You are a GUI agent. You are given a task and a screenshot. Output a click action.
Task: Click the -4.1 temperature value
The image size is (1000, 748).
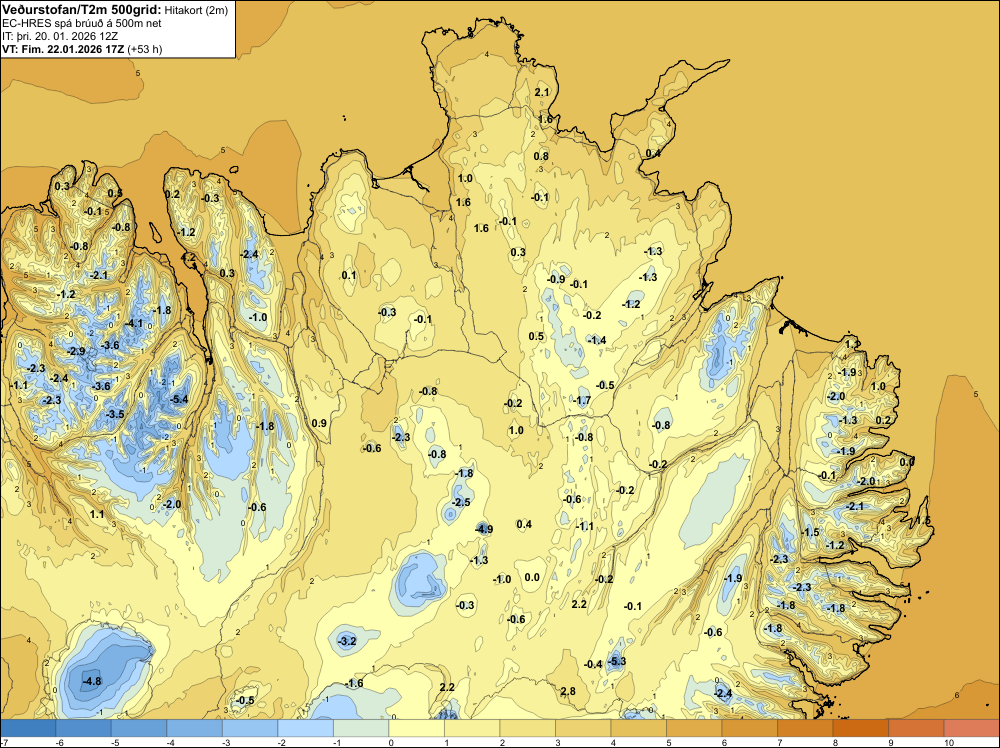pyautogui.click(x=134, y=323)
